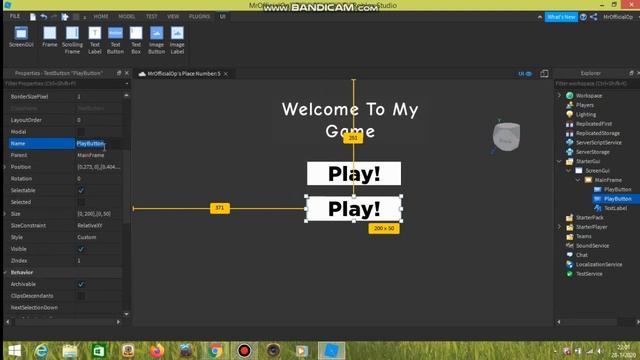Undock the Properties panel
640x360 pixels.
coord(119,73)
